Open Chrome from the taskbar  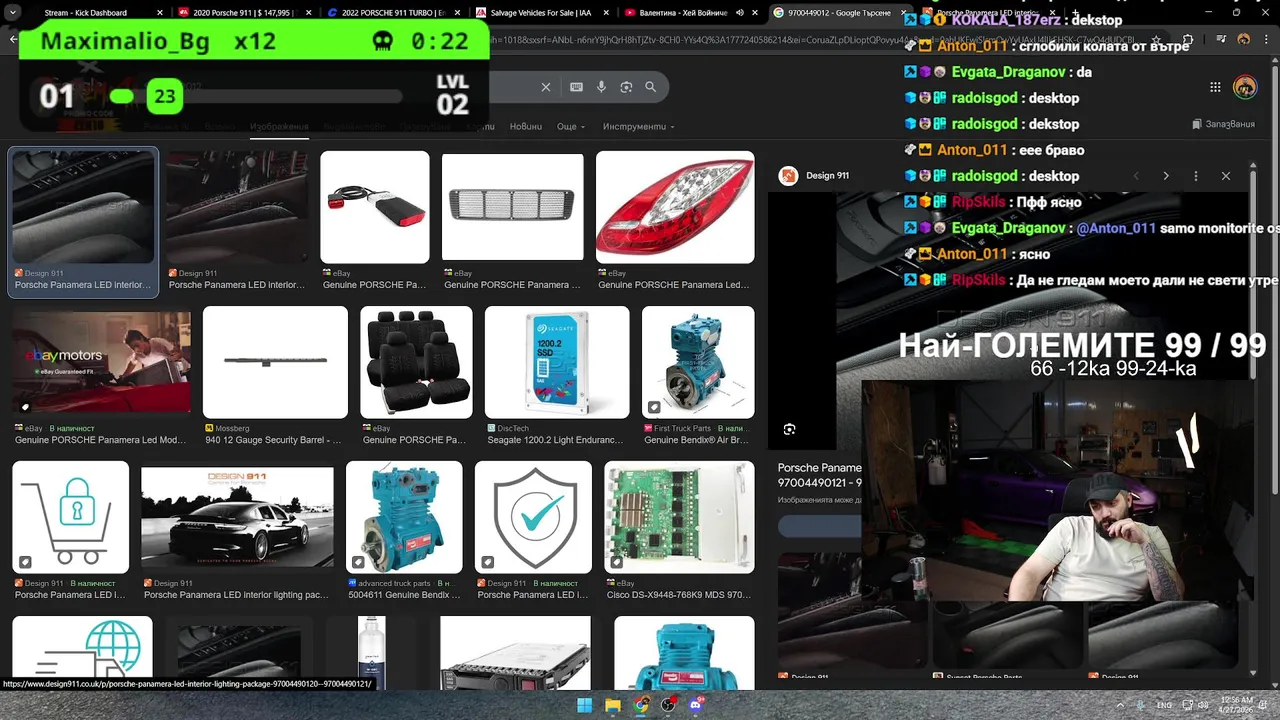[641, 705]
